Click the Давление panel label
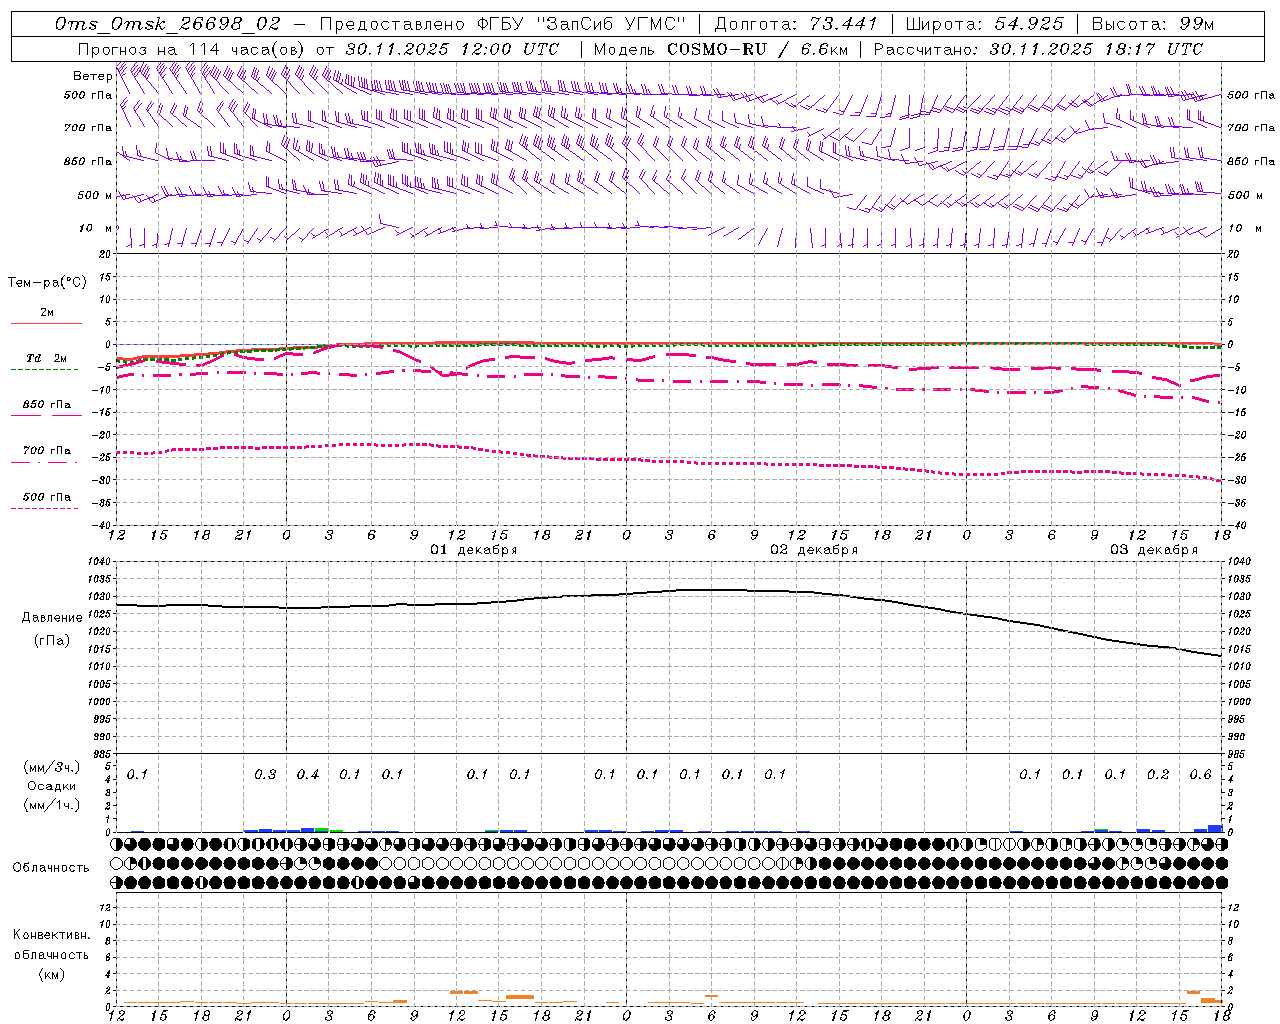The width and height of the screenshot is (1280, 1024). point(52,618)
